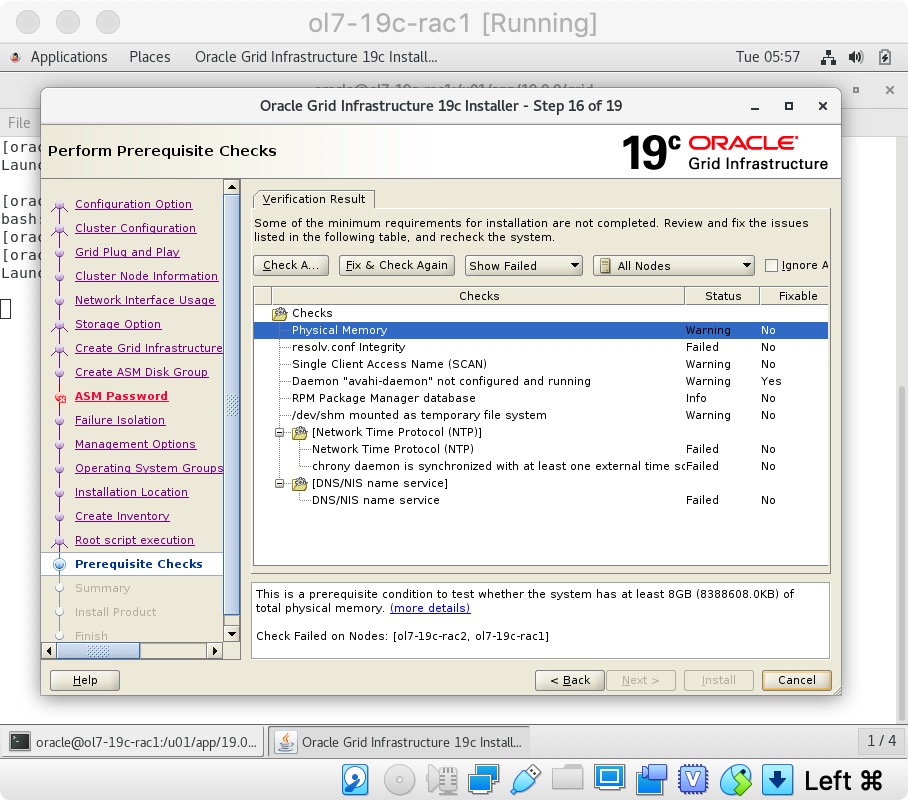Screen dimensions: 908x800
Task: Click the battery power icon in top bar
Action: point(884,57)
